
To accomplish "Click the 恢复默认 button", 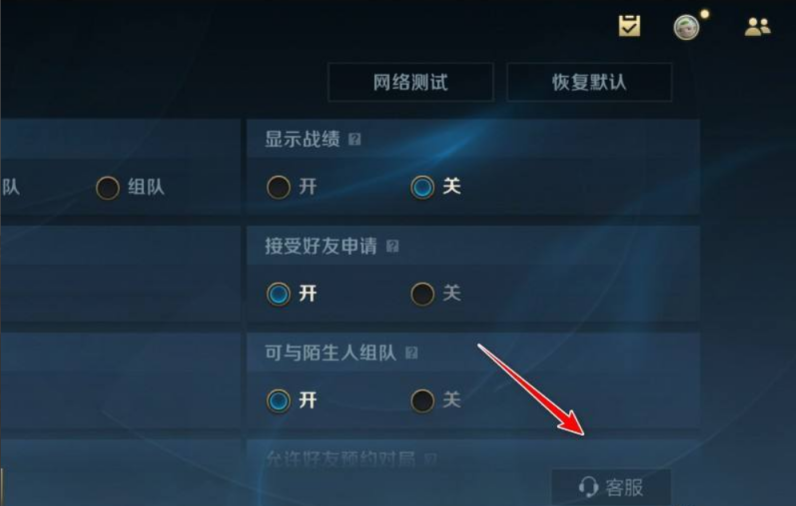I will (x=589, y=82).
